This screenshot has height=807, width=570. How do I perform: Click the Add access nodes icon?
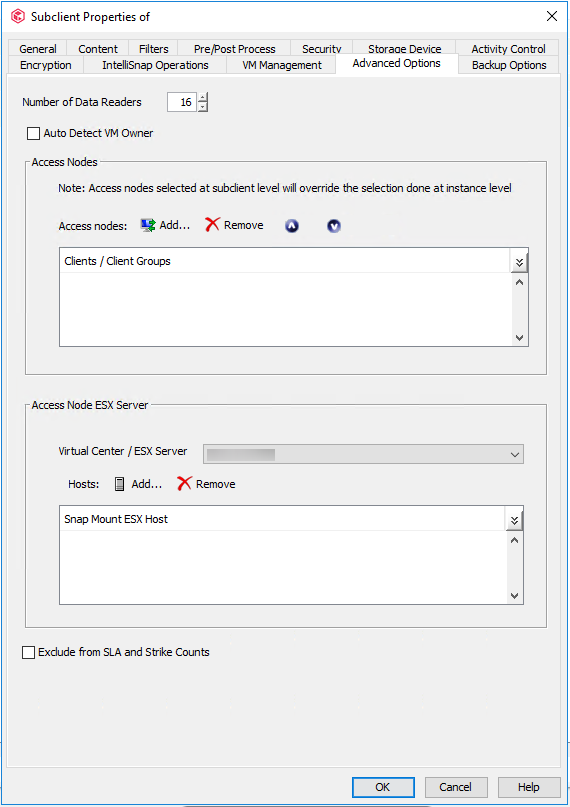pos(148,225)
